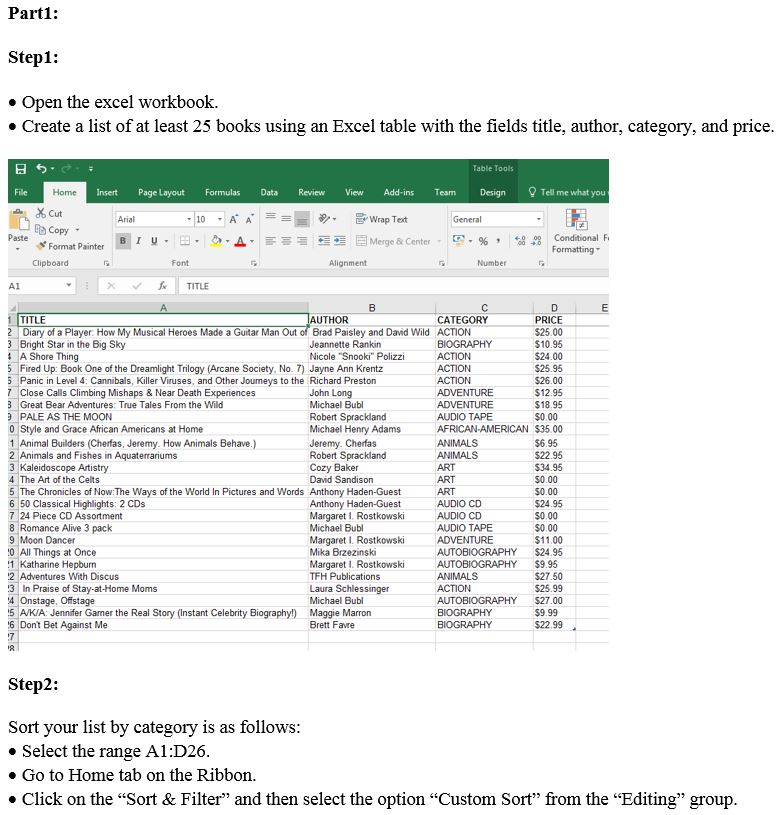Click cell with Mika Brzezinski
The image size is (779, 815).
(x=372, y=552)
